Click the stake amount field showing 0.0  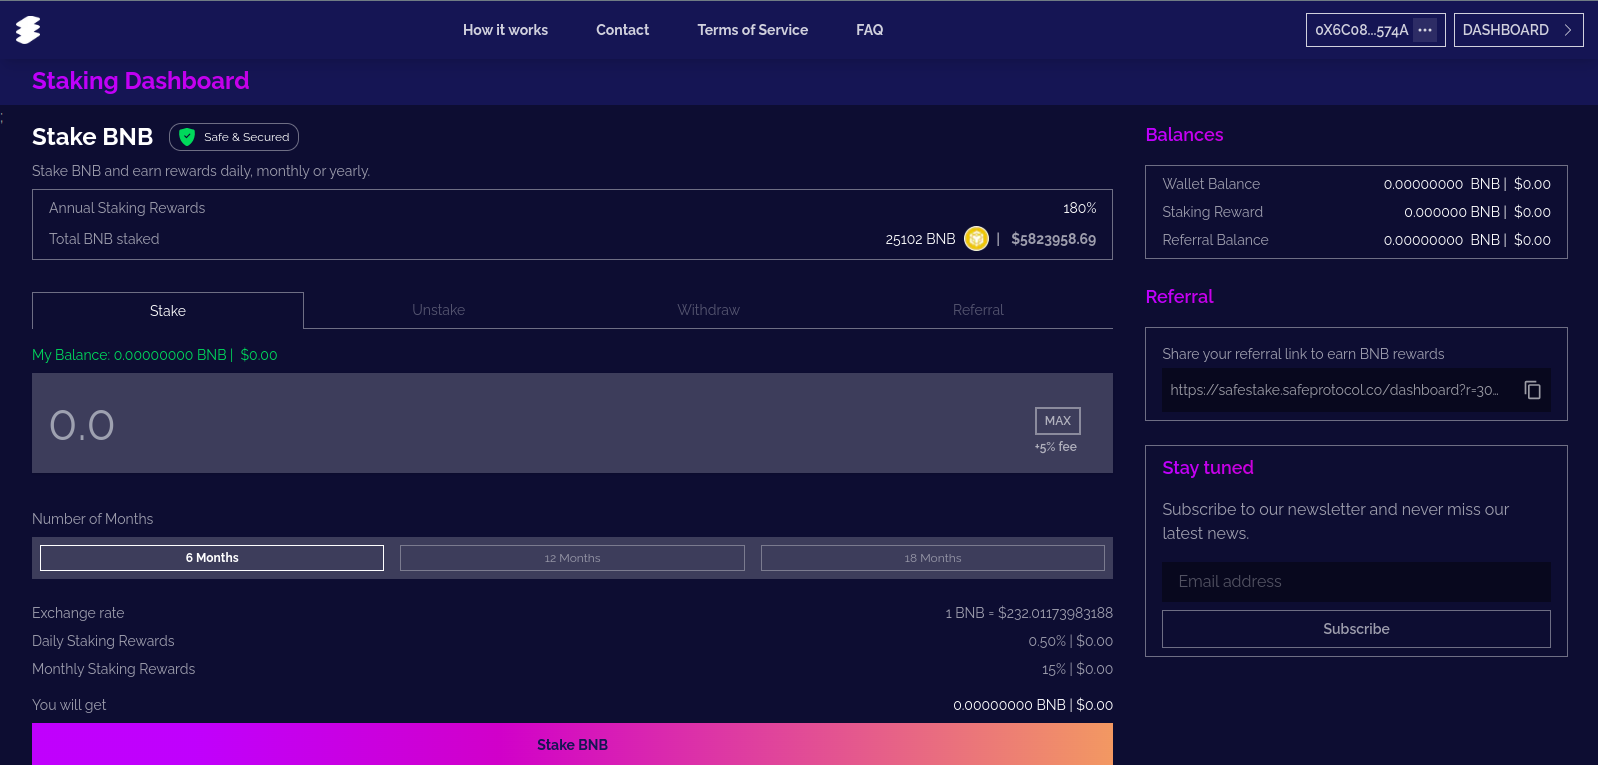pos(500,424)
